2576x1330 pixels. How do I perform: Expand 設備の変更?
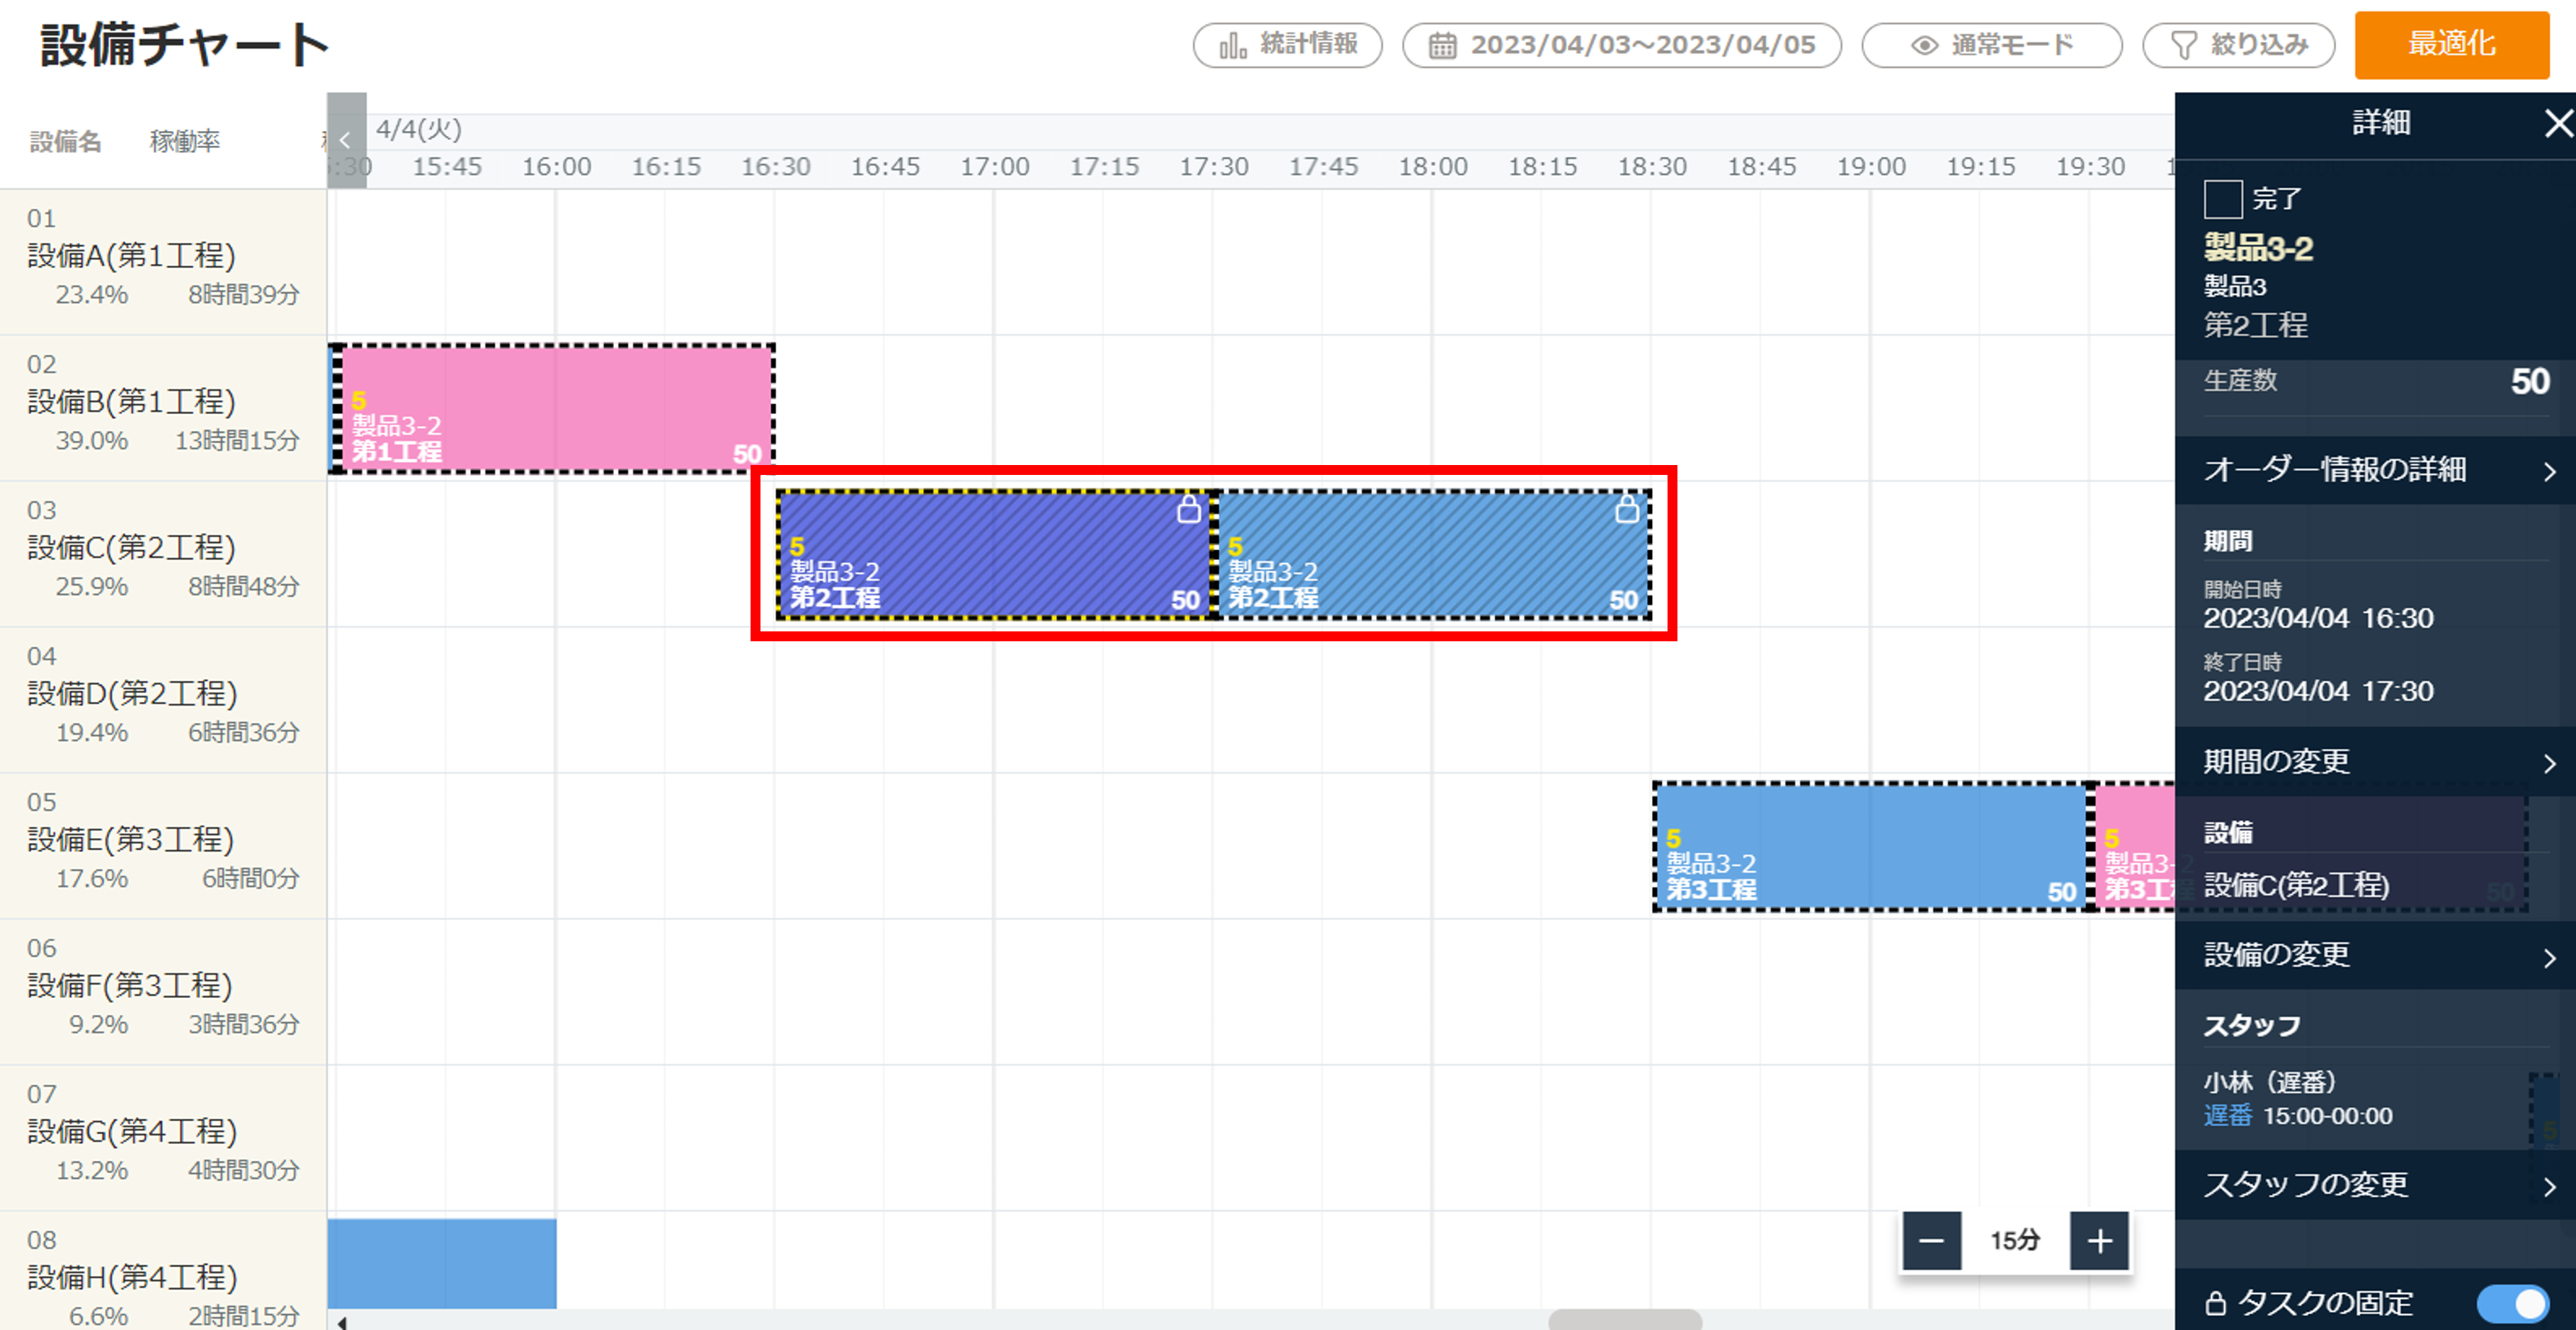pyautogui.click(x=2375, y=955)
